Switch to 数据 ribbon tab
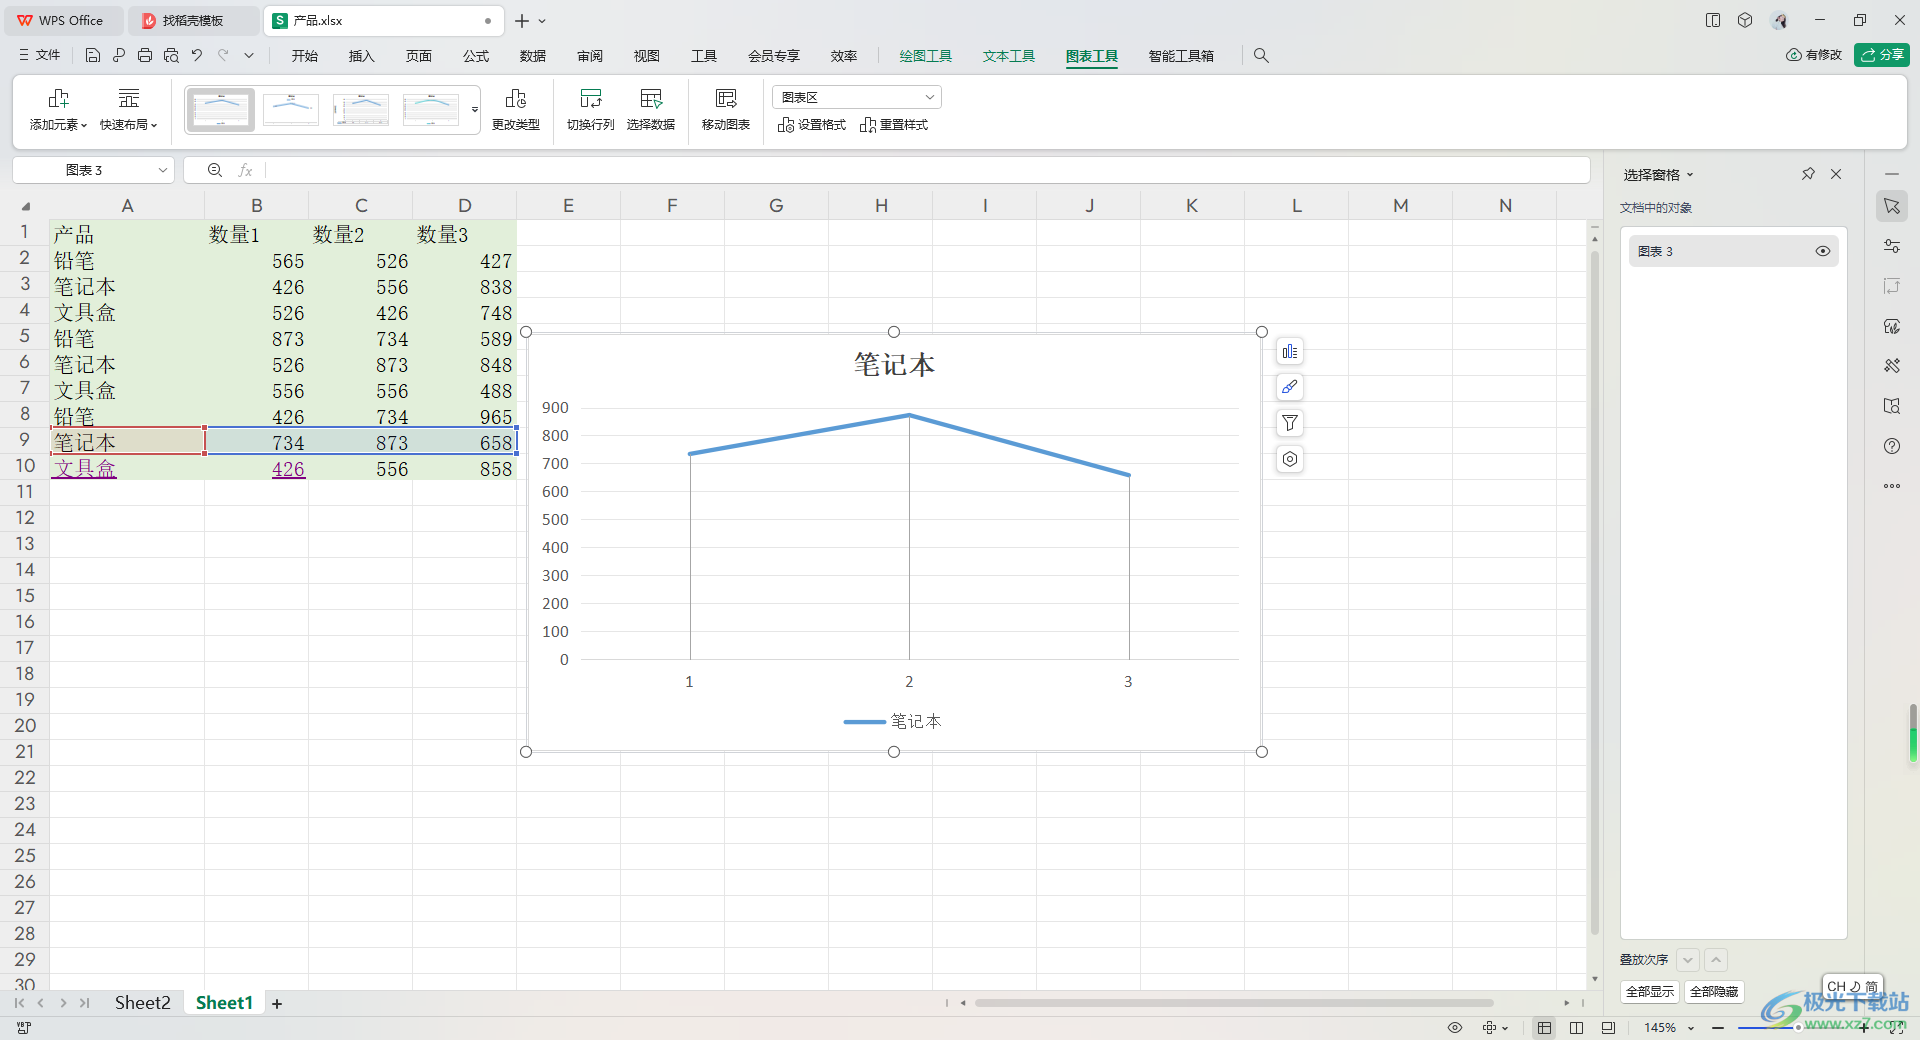 pos(533,56)
